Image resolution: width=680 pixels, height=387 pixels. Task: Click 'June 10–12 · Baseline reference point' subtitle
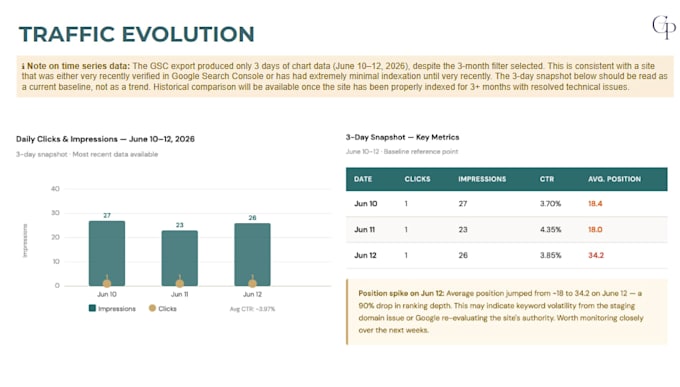[x=402, y=151]
